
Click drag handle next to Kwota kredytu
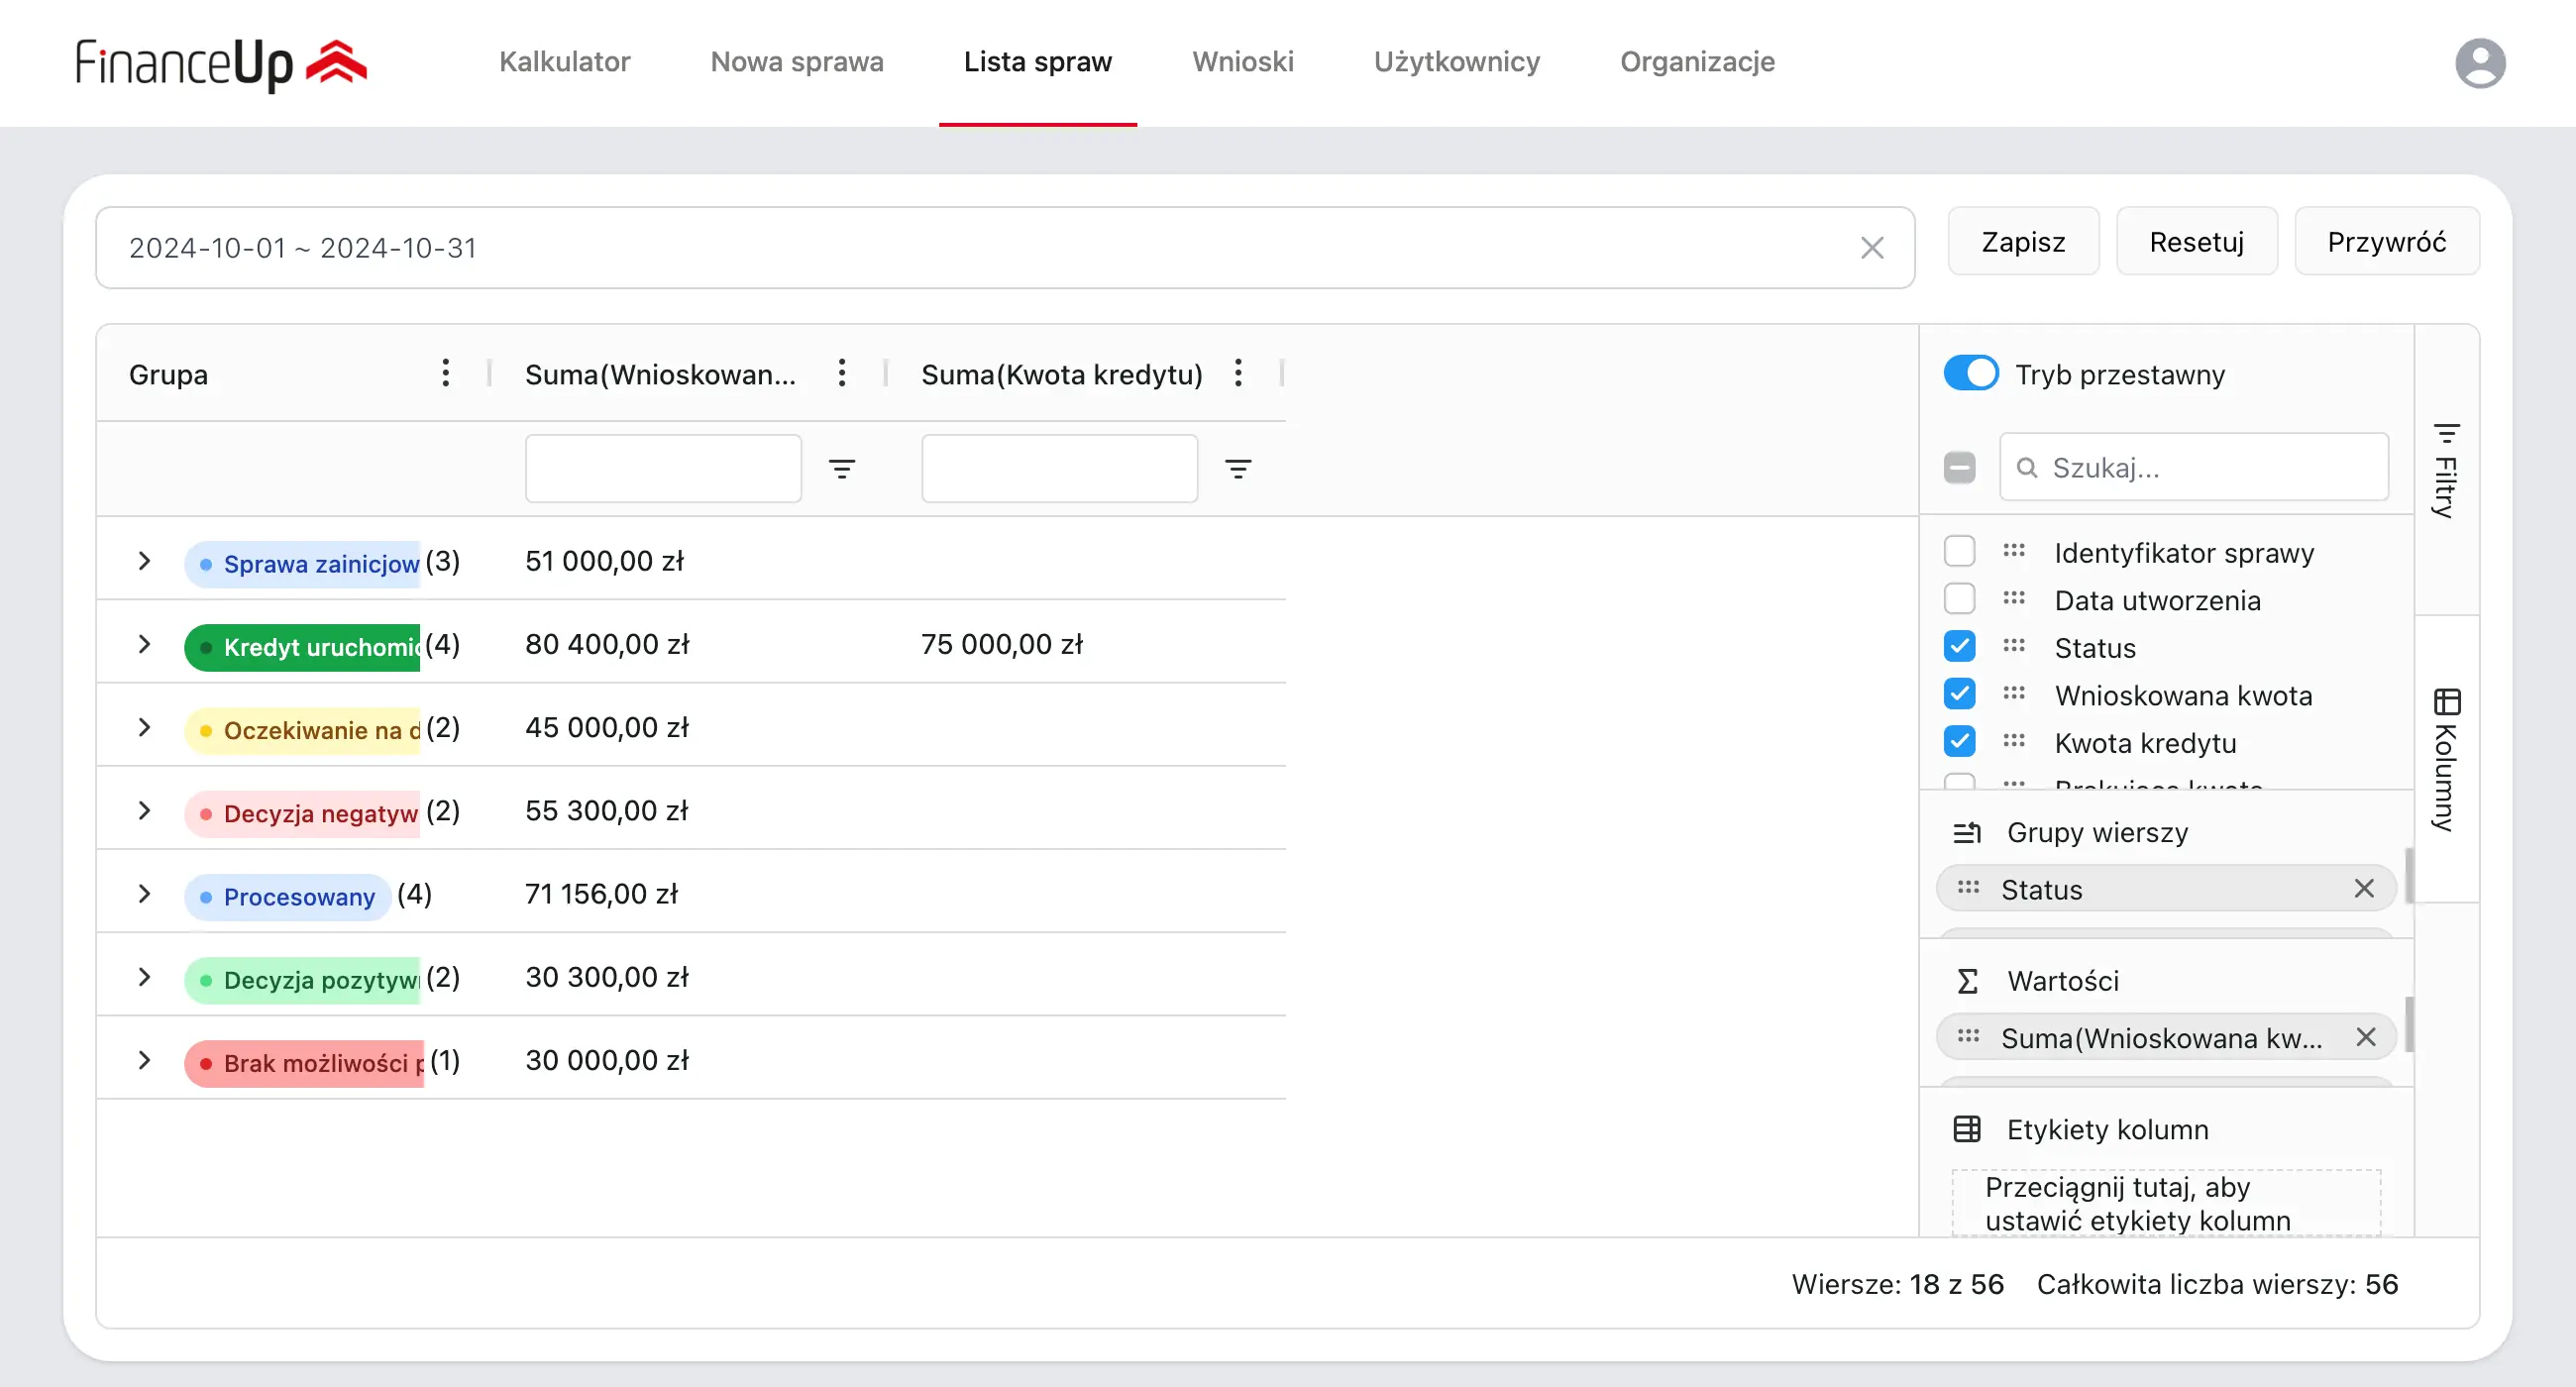(x=2014, y=741)
